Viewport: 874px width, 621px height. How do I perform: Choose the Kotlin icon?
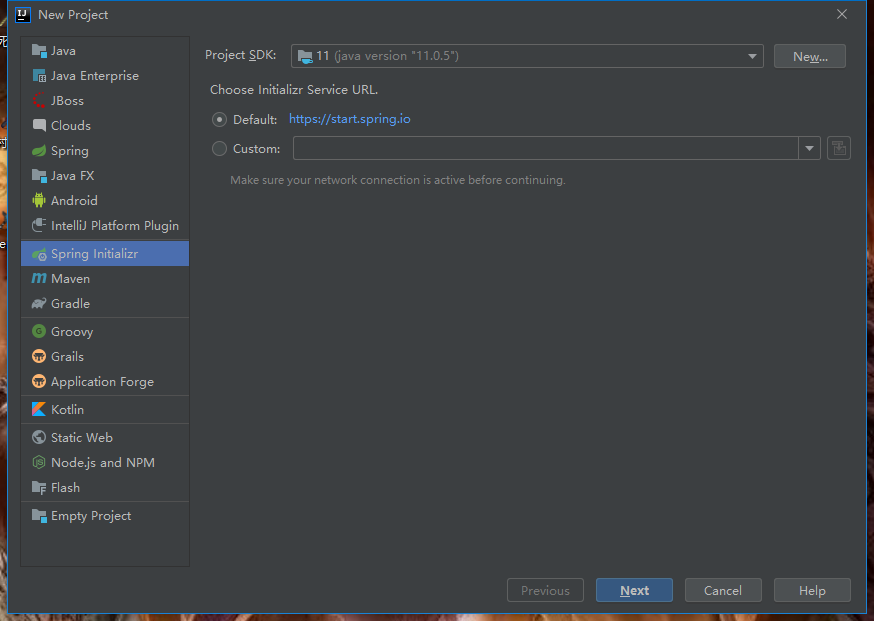39,409
